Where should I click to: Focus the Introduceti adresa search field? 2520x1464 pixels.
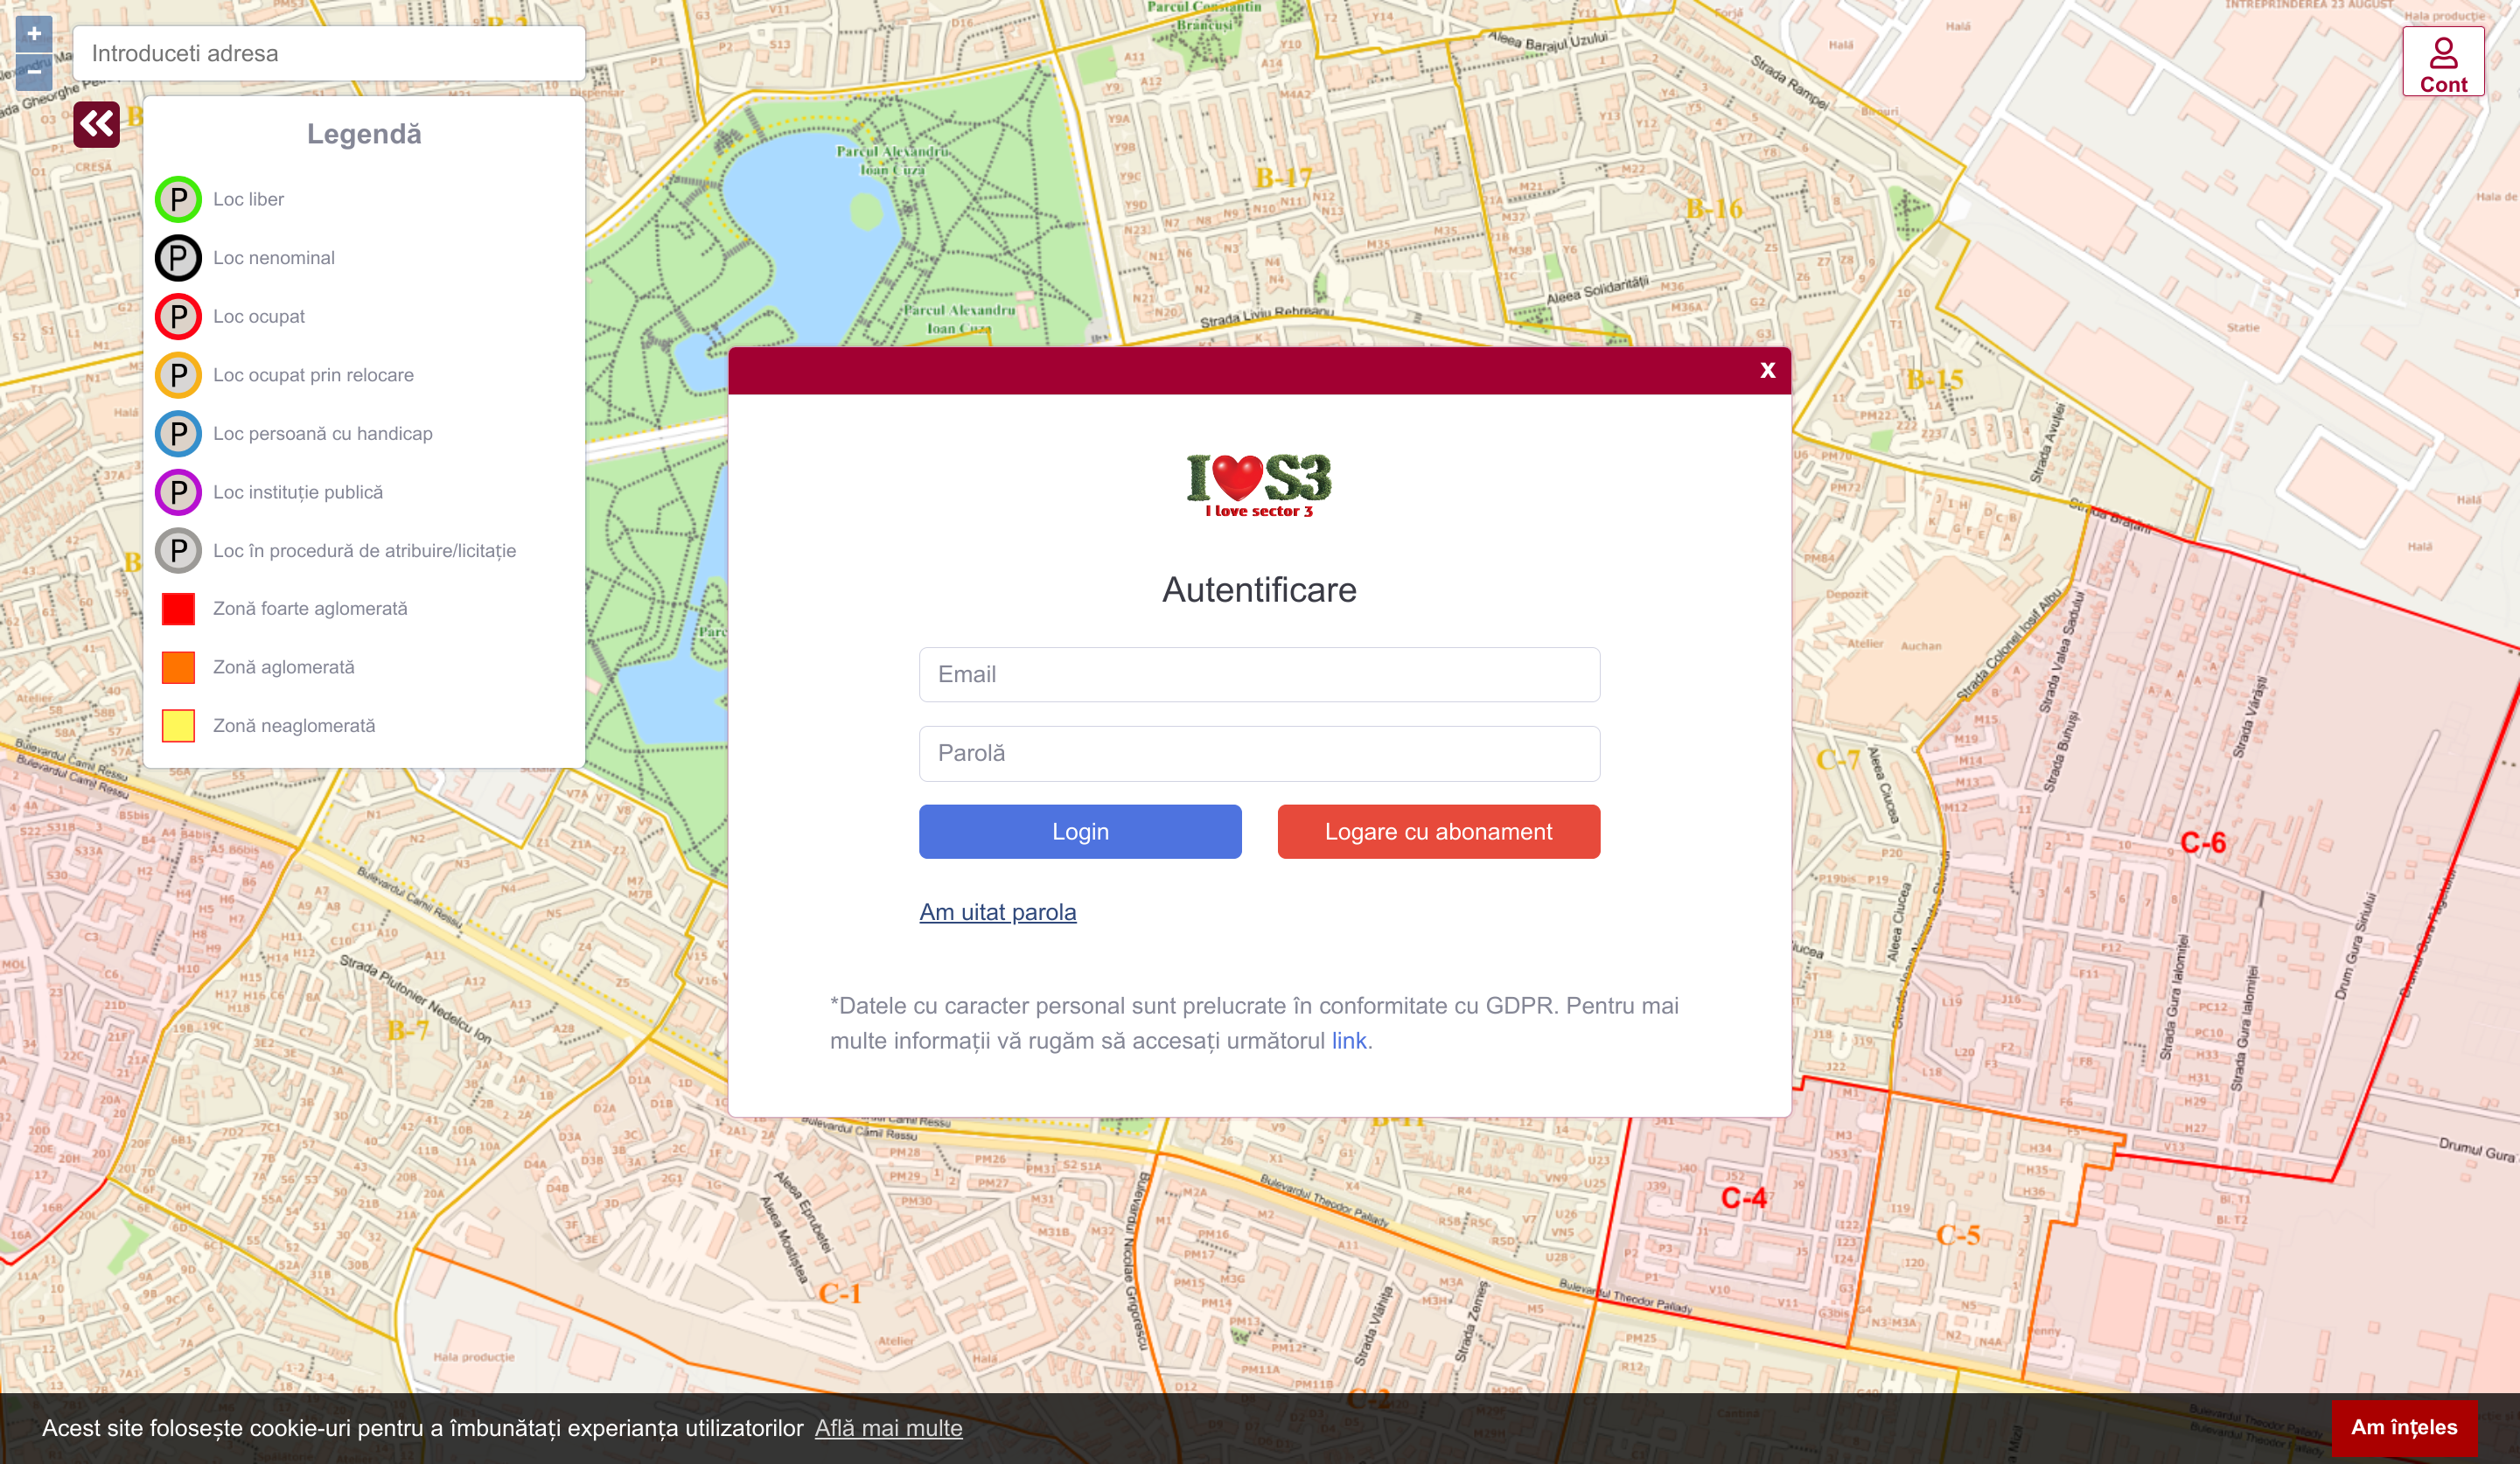tap(329, 53)
